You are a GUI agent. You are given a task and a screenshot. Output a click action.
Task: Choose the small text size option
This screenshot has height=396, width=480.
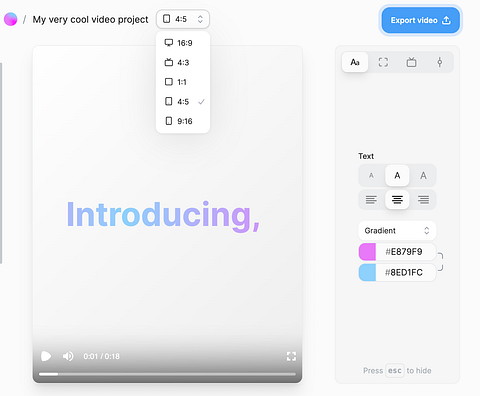pyautogui.click(x=371, y=175)
